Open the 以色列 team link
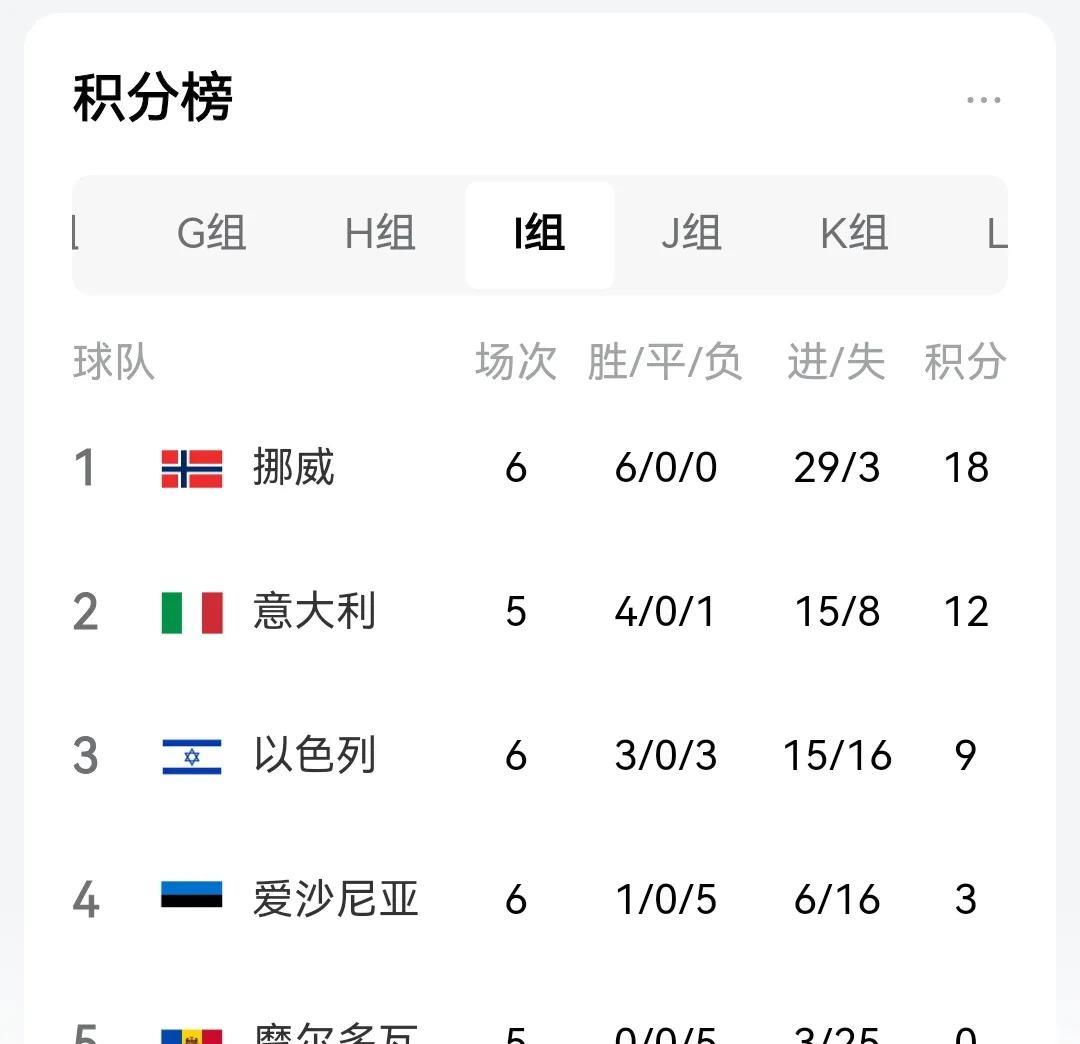The image size is (1080, 1044). pyautogui.click(x=314, y=756)
